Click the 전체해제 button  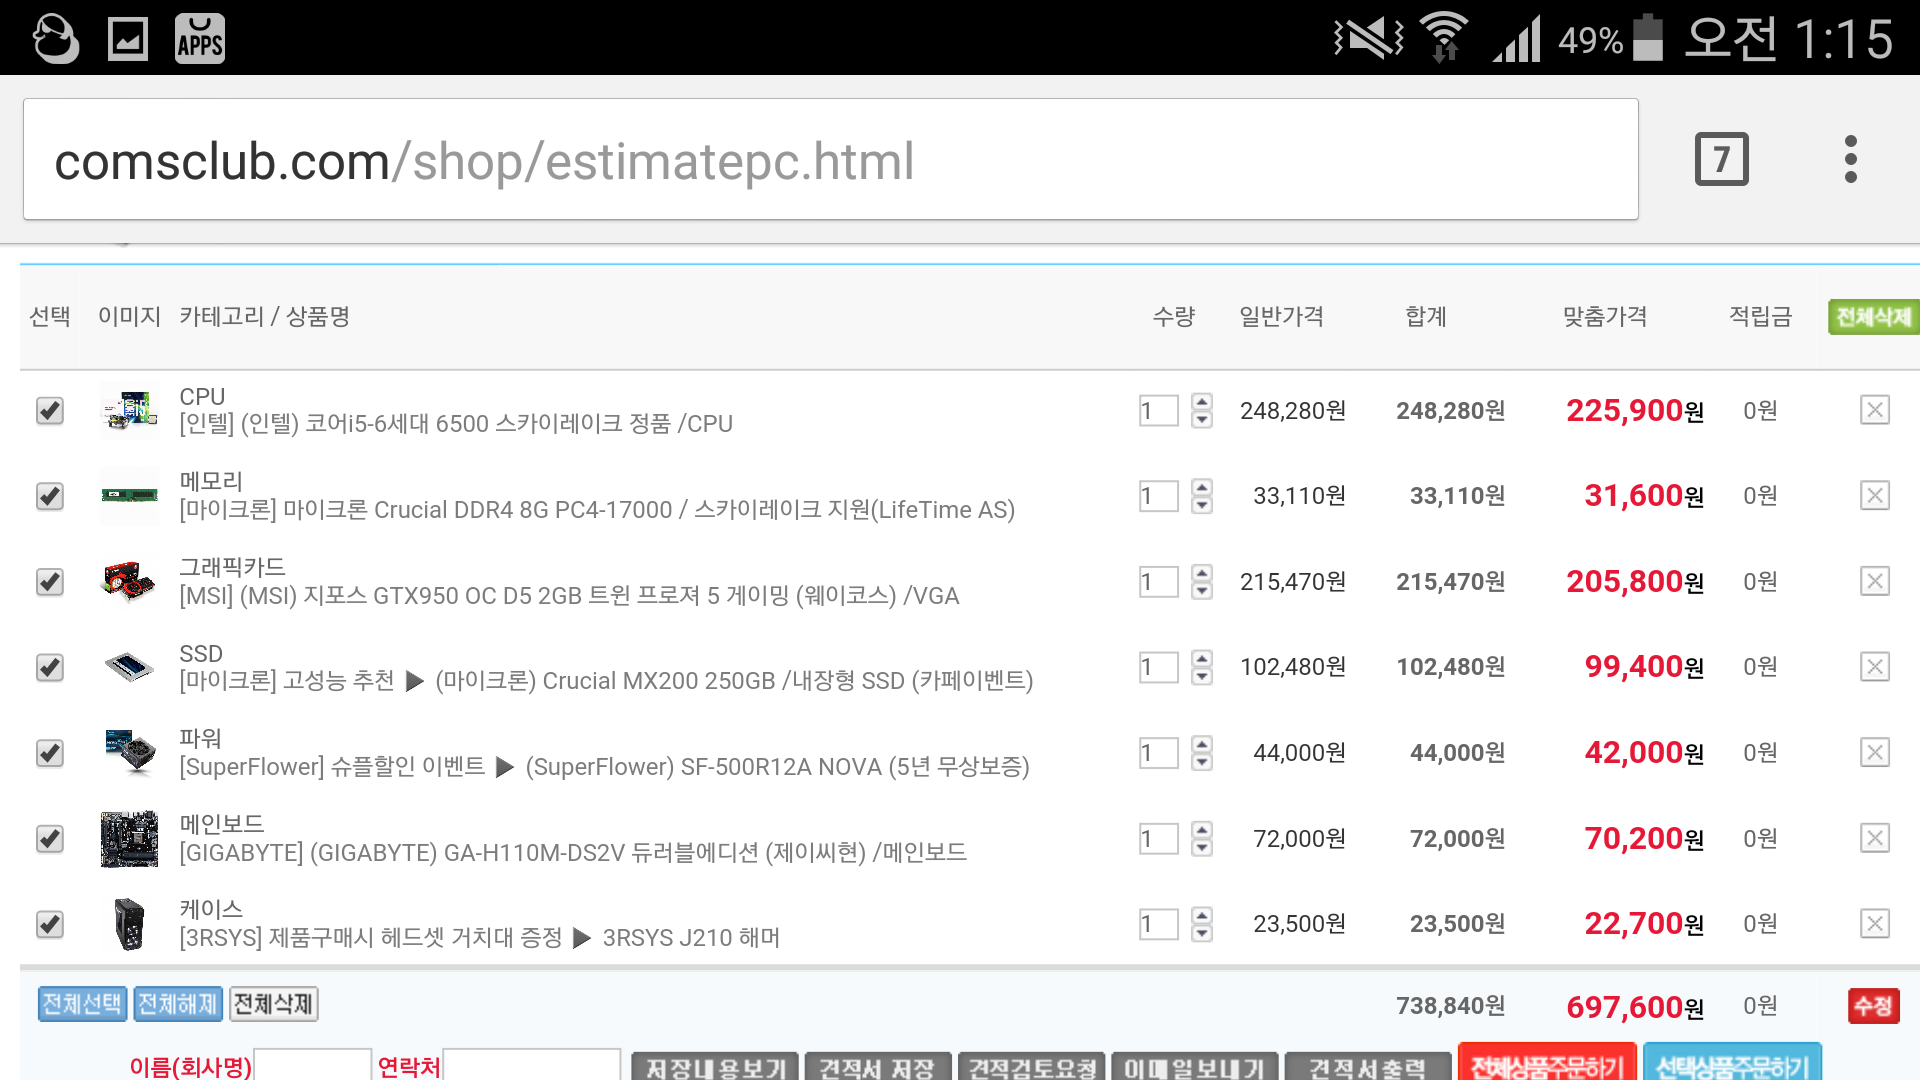178,1003
